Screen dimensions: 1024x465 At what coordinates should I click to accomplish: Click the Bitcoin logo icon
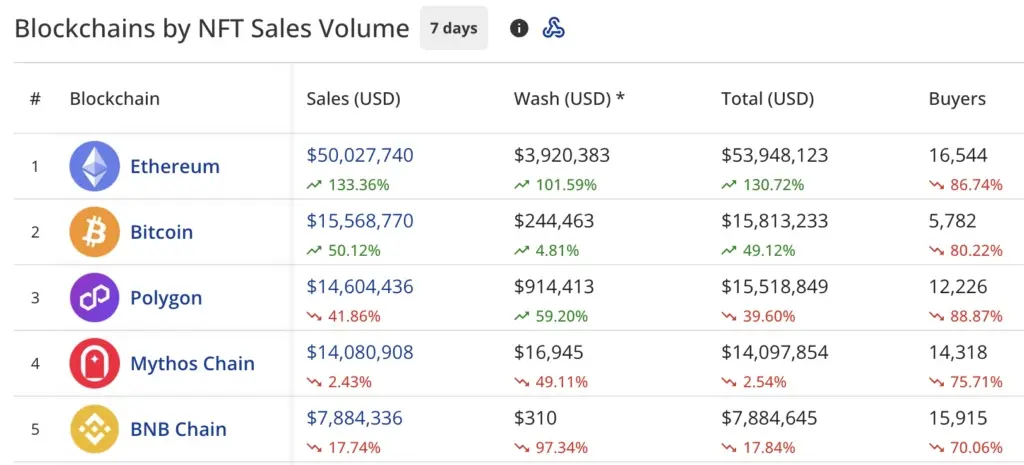95,232
